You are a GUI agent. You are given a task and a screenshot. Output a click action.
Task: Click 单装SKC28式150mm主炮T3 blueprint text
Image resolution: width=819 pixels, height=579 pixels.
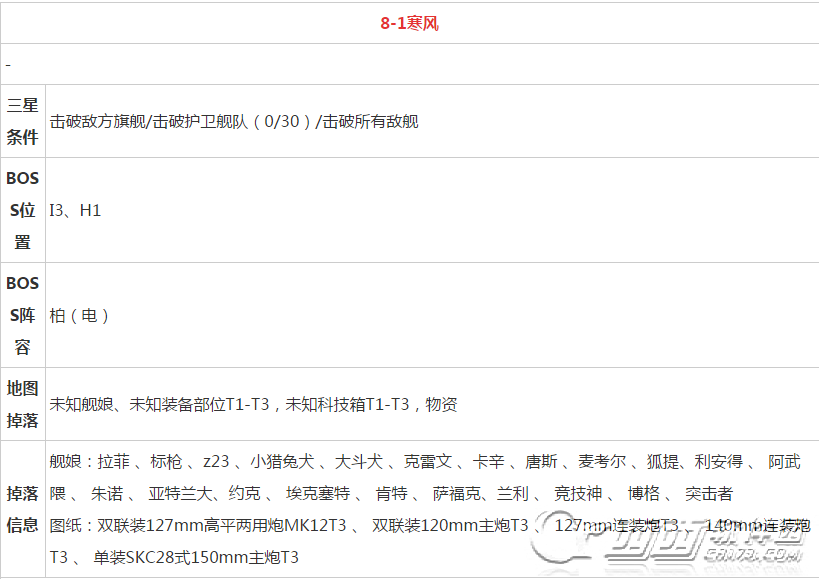[196, 558]
